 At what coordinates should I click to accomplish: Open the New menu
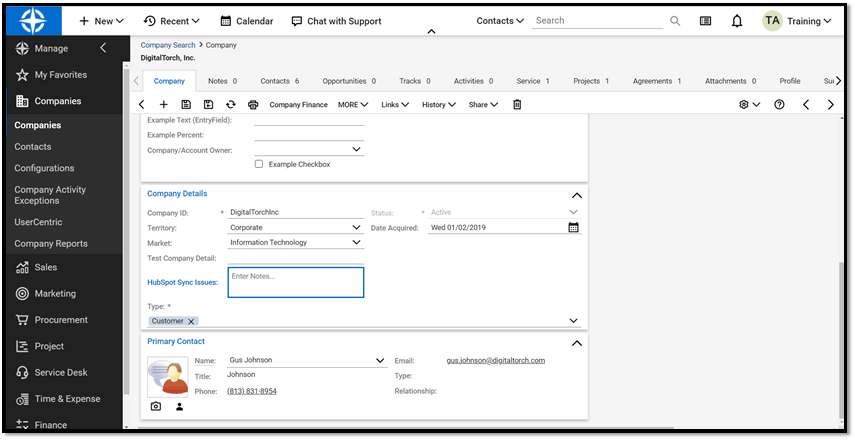click(x=102, y=21)
